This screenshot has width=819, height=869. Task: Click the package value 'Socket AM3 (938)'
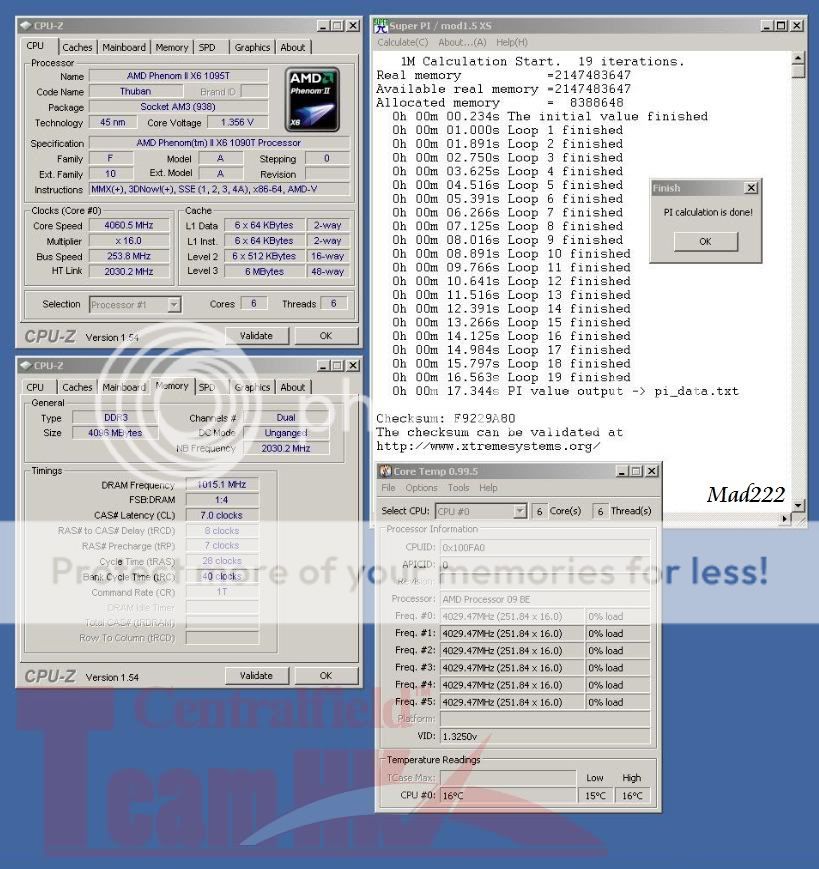[178, 107]
